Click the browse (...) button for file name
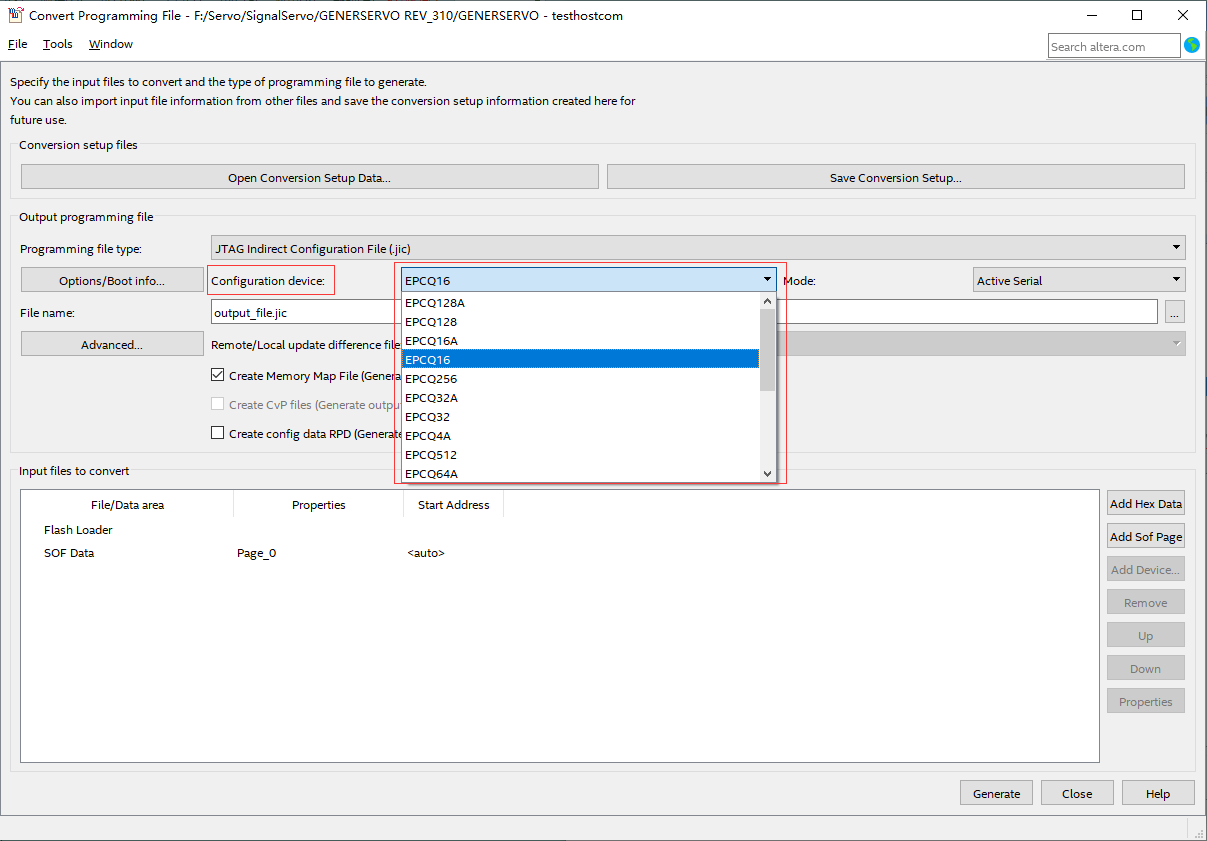The height and width of the screenshot is (841, 1207). (x=1174, y=312)
